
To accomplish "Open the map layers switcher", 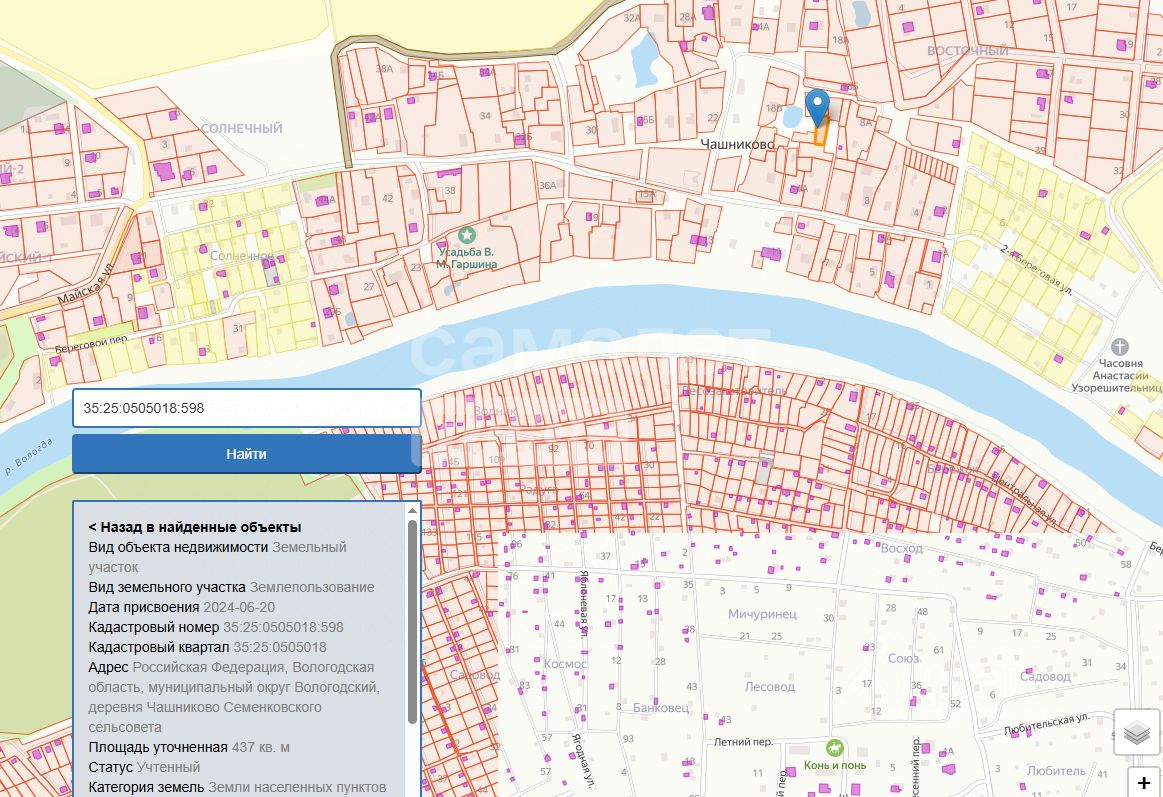I will (x=1137, y=733).
